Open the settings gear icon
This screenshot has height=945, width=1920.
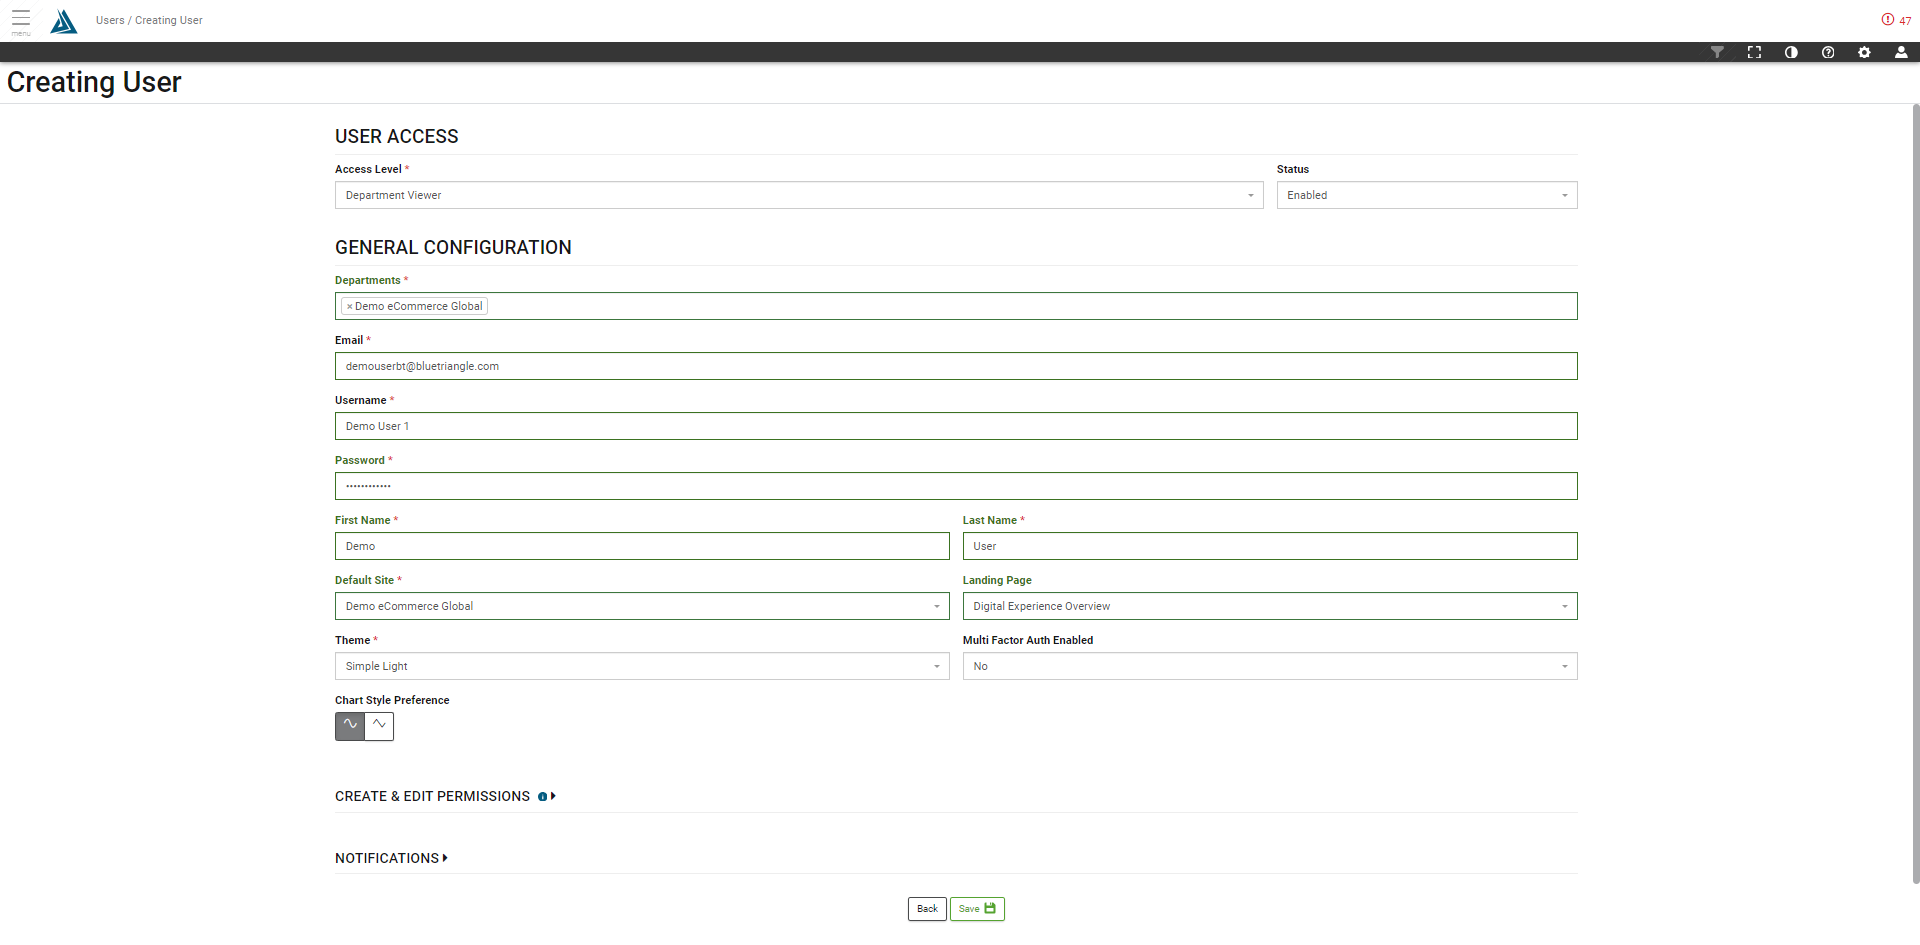[x=1865, y=52]
